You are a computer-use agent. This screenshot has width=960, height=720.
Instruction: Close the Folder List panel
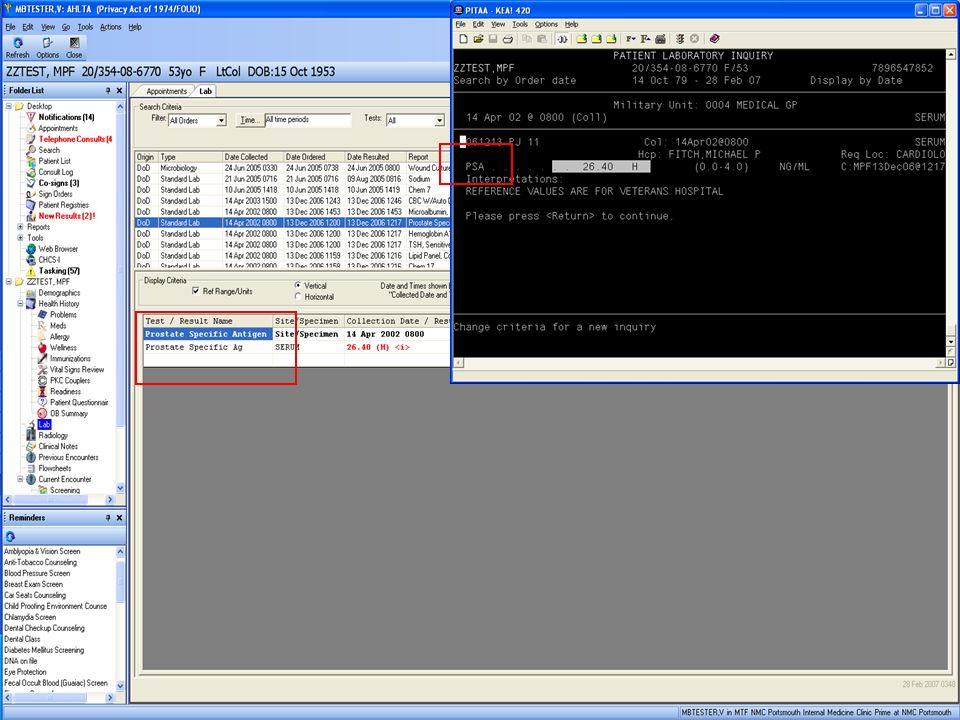coord(119,90)
